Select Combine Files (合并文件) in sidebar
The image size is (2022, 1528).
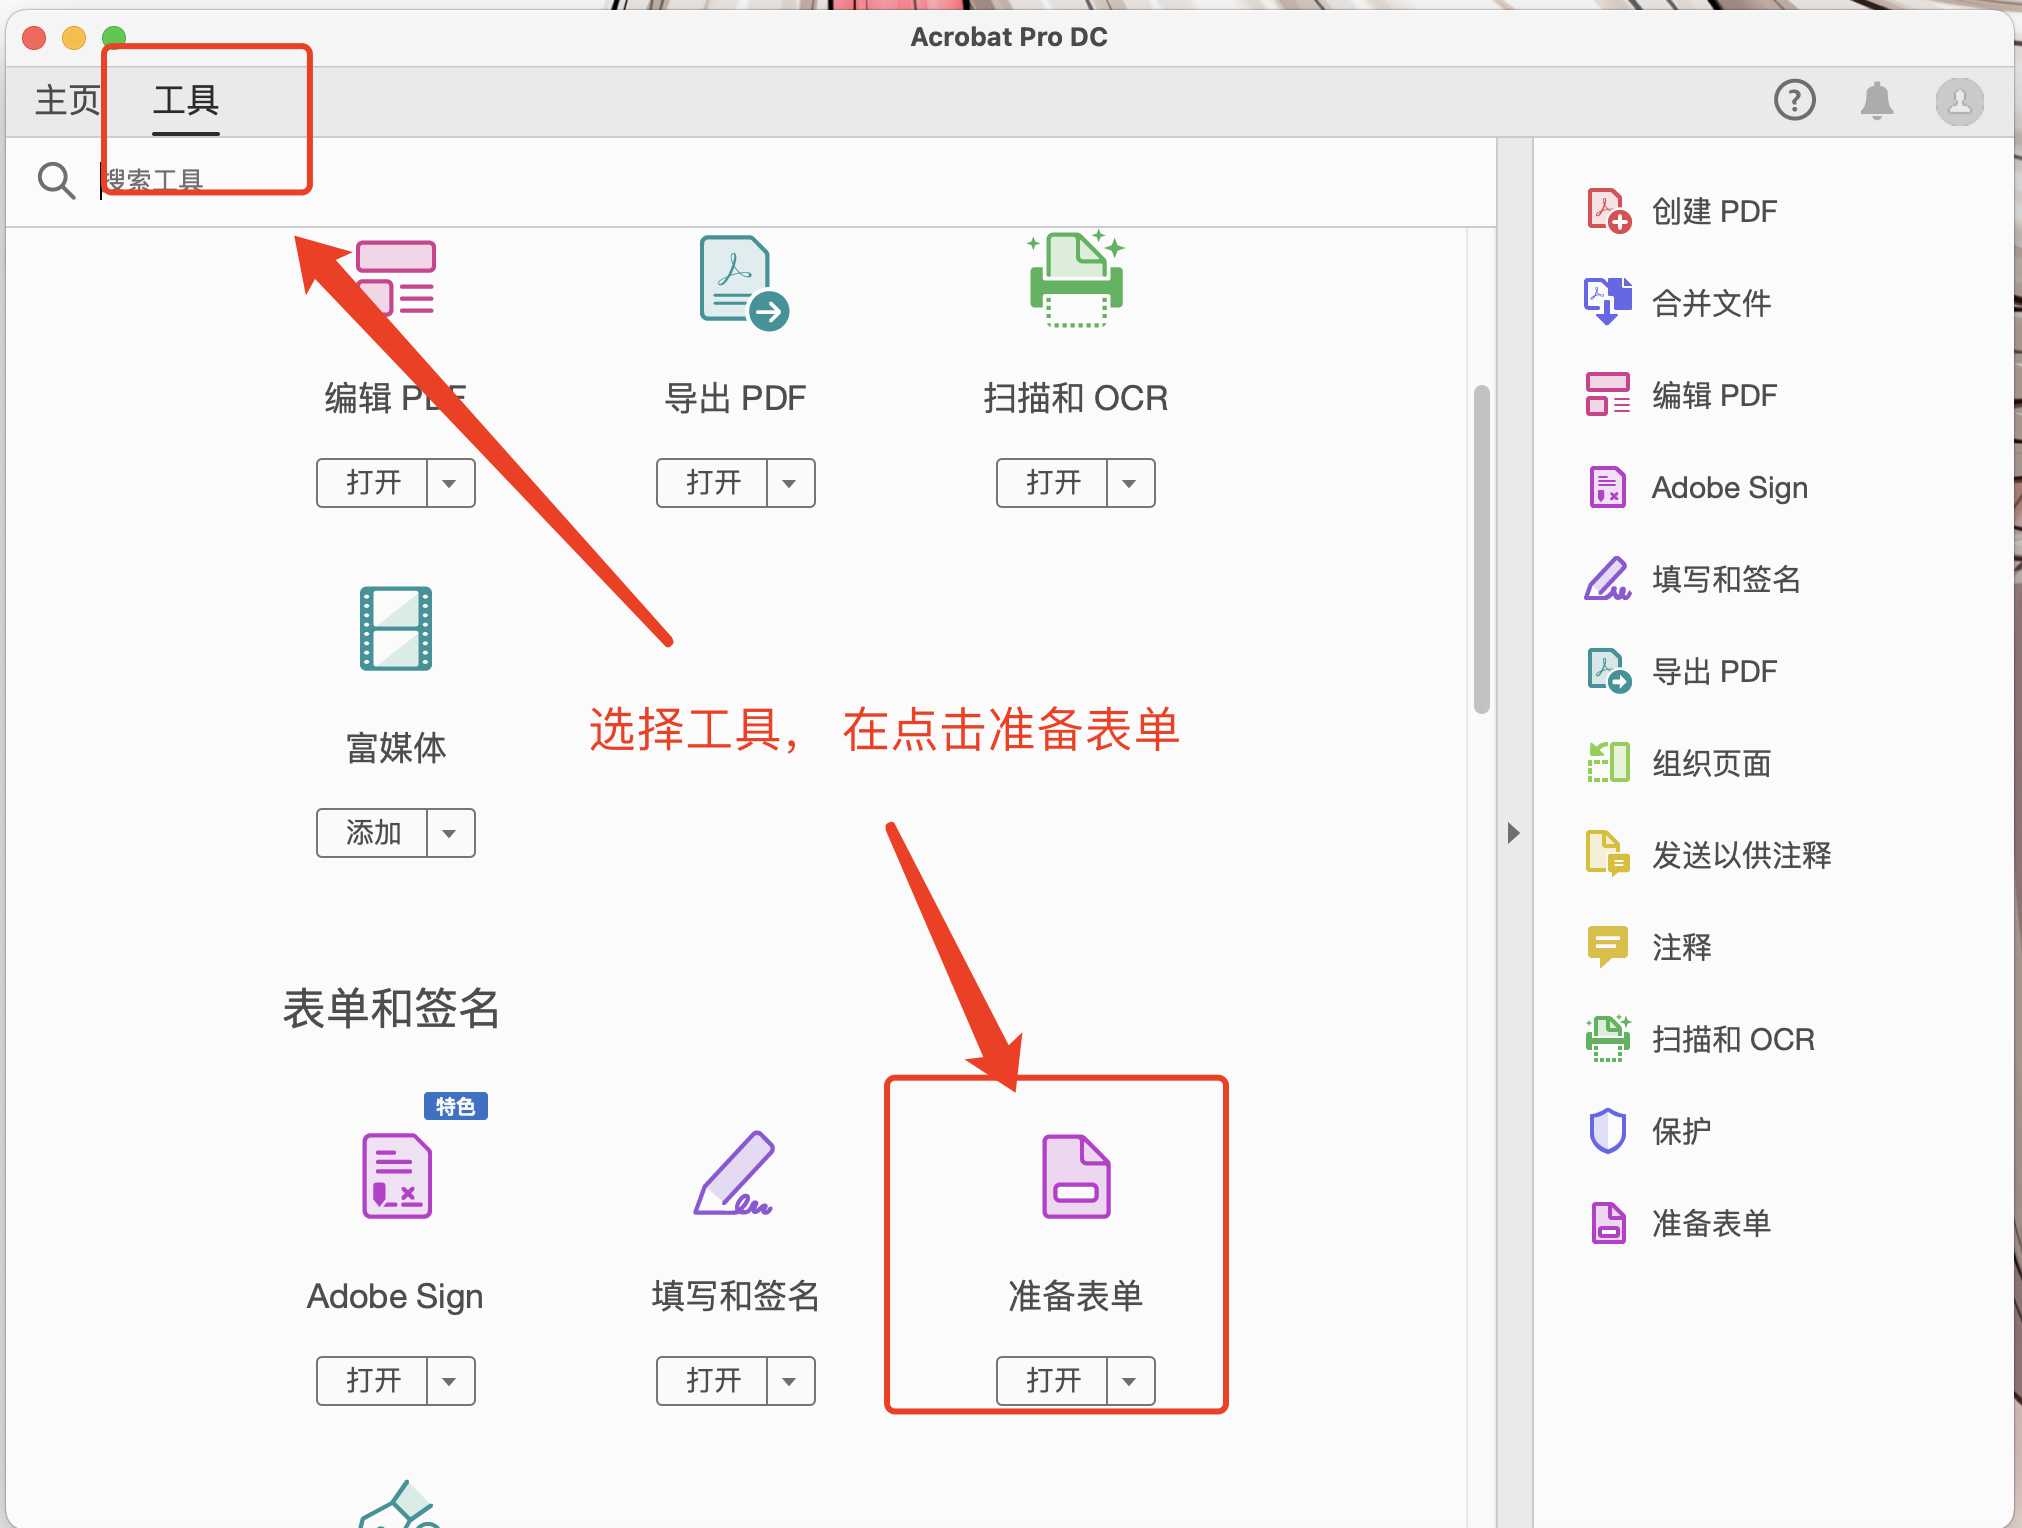click(x=1710, y=303)
